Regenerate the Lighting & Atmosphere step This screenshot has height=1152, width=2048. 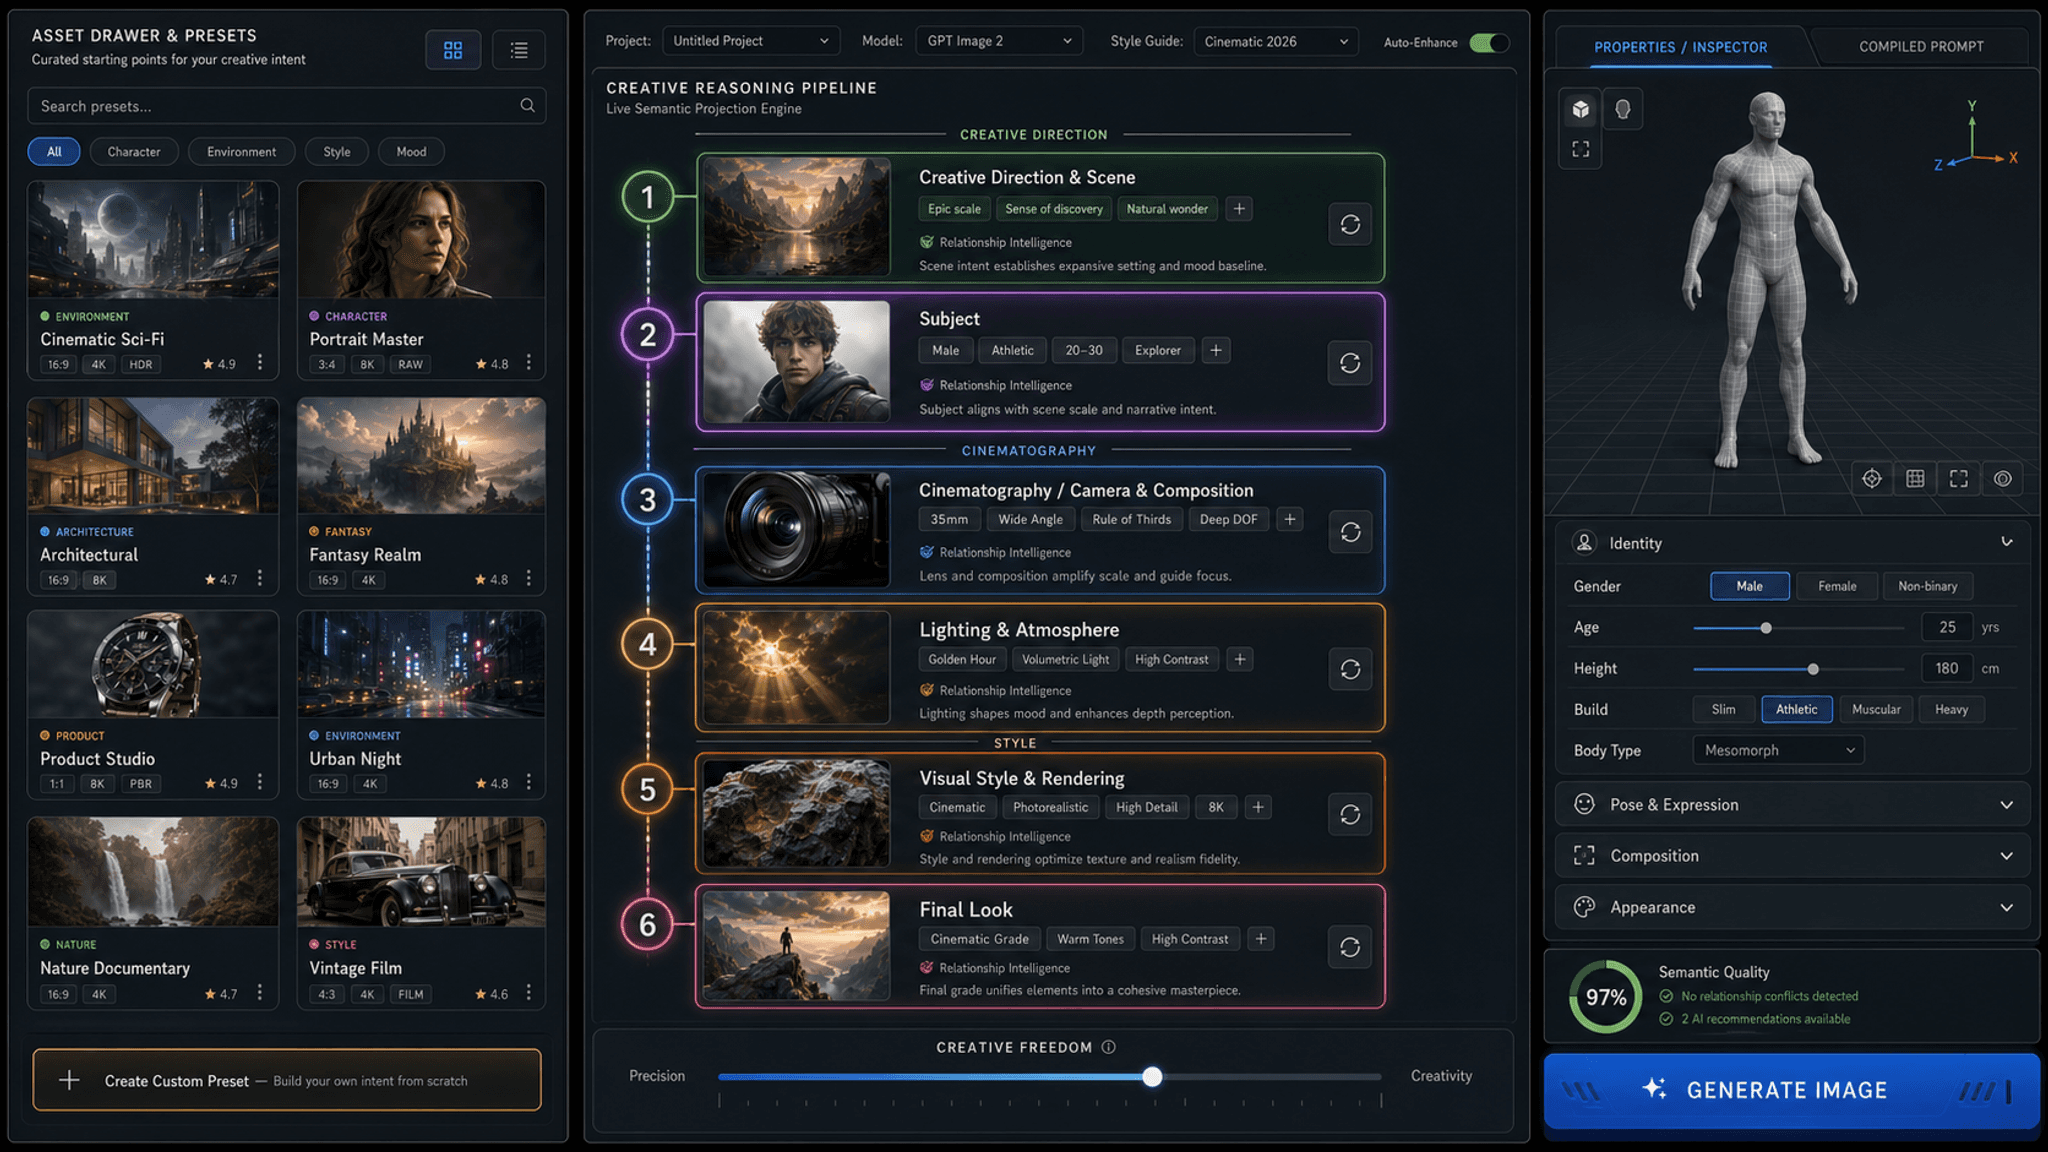pyautogui.click(x=1350, y=669)
